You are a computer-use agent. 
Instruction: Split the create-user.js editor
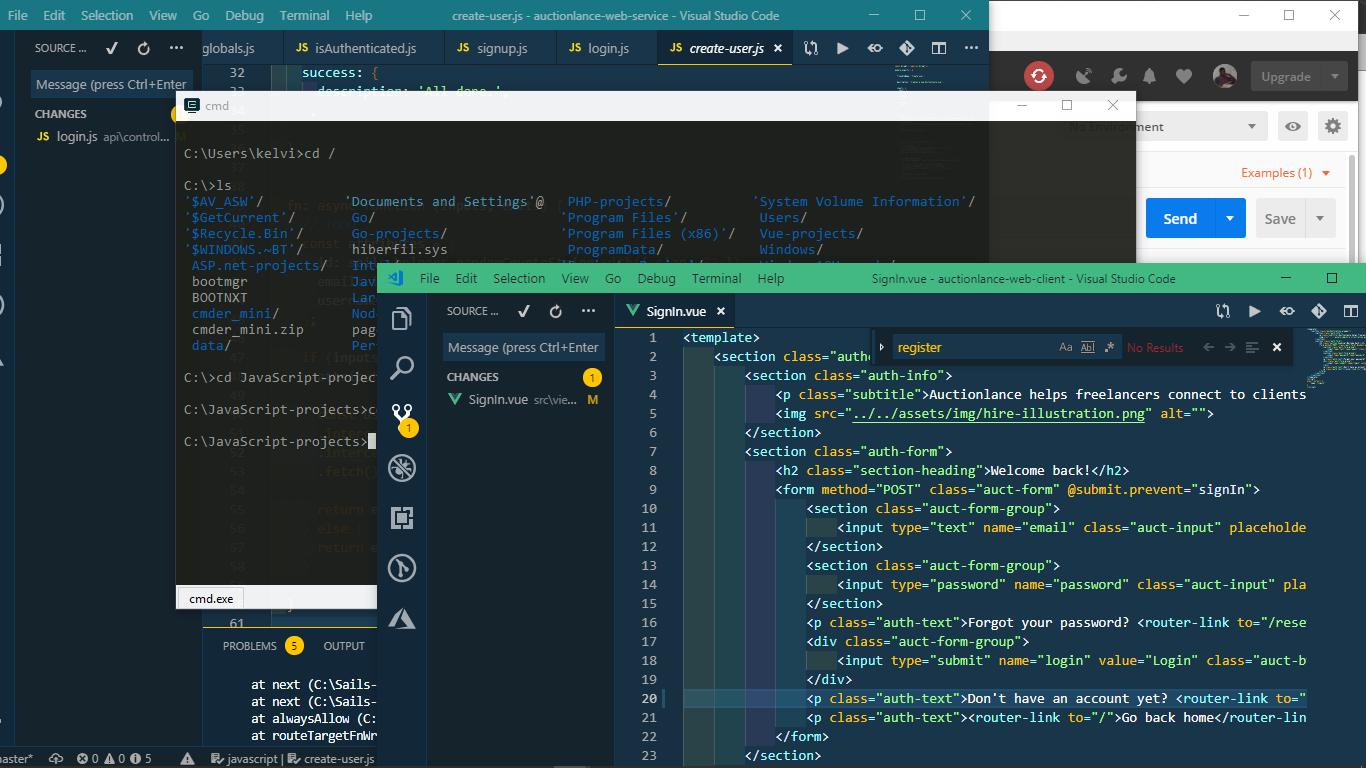click(939, 48)
